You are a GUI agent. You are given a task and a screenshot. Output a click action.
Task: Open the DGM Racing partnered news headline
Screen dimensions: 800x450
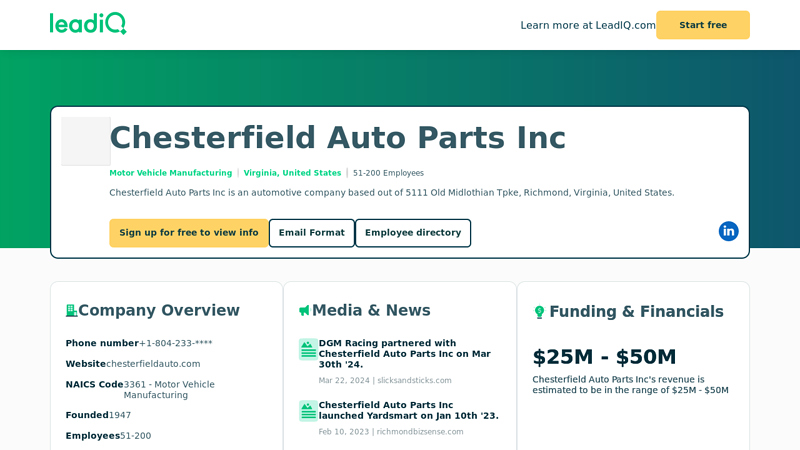click(405, 354)
